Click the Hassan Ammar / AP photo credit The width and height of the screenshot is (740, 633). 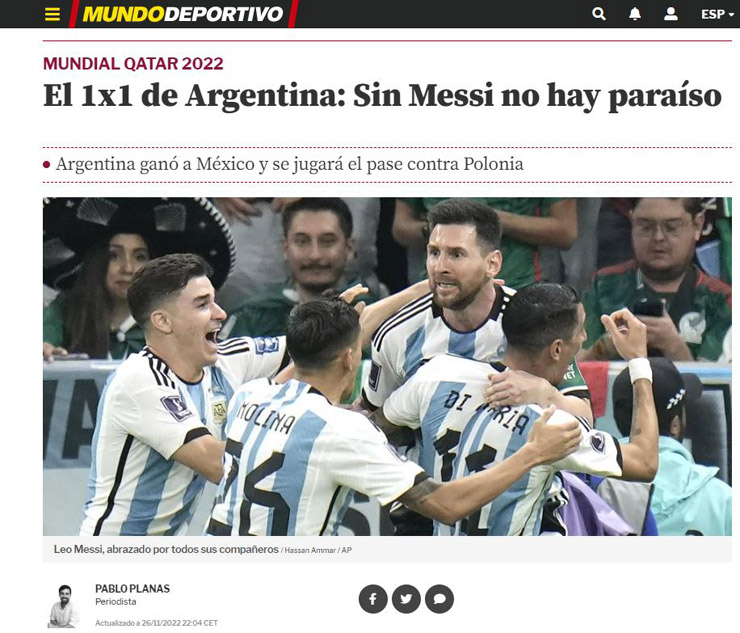click(x=318, y=550)
